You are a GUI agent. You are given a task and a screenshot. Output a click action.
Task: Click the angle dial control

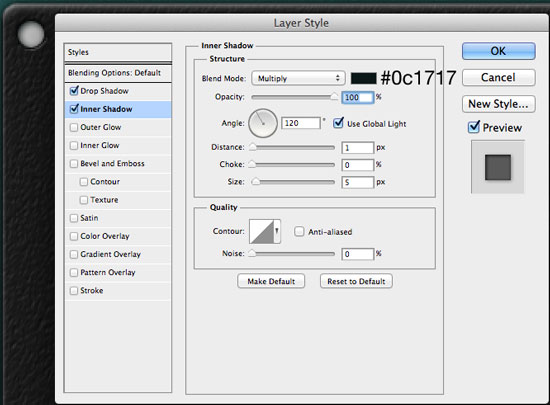click(263, 123)
